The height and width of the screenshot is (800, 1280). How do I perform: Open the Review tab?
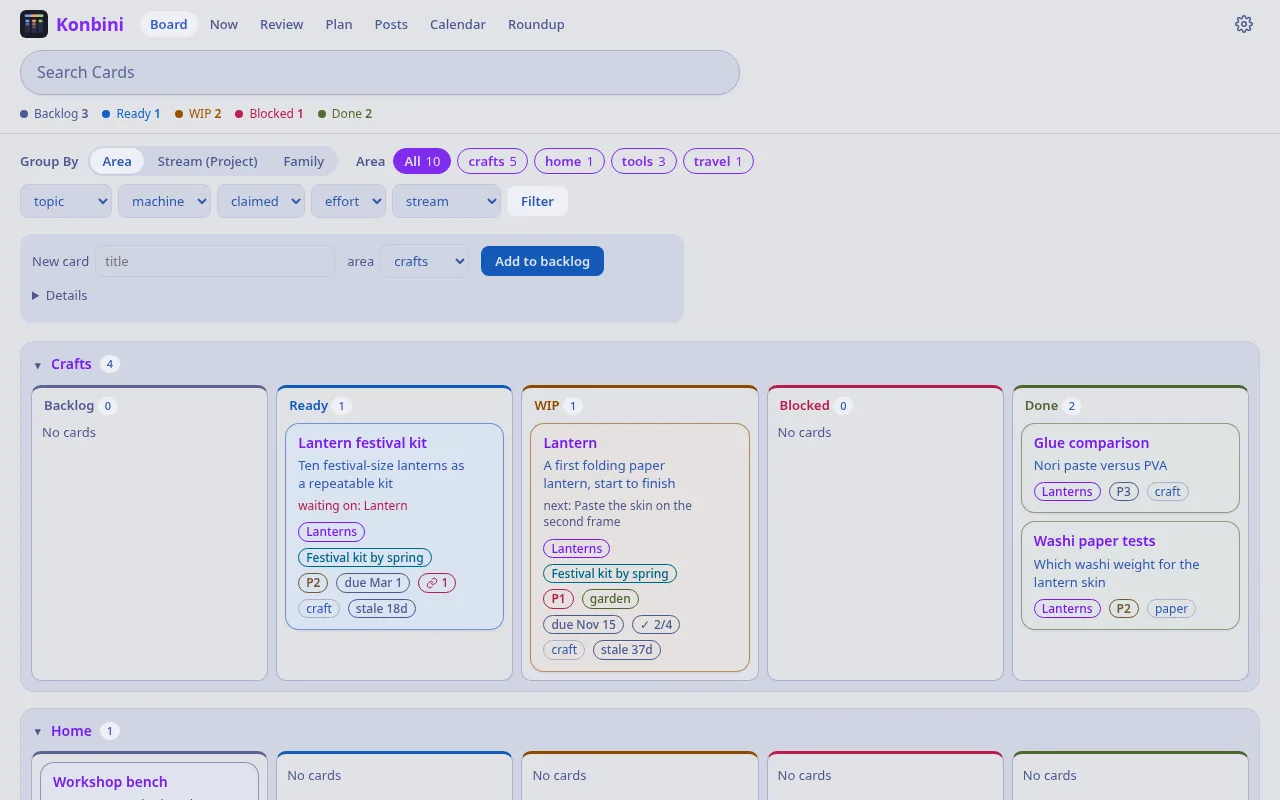pos(282,24)
